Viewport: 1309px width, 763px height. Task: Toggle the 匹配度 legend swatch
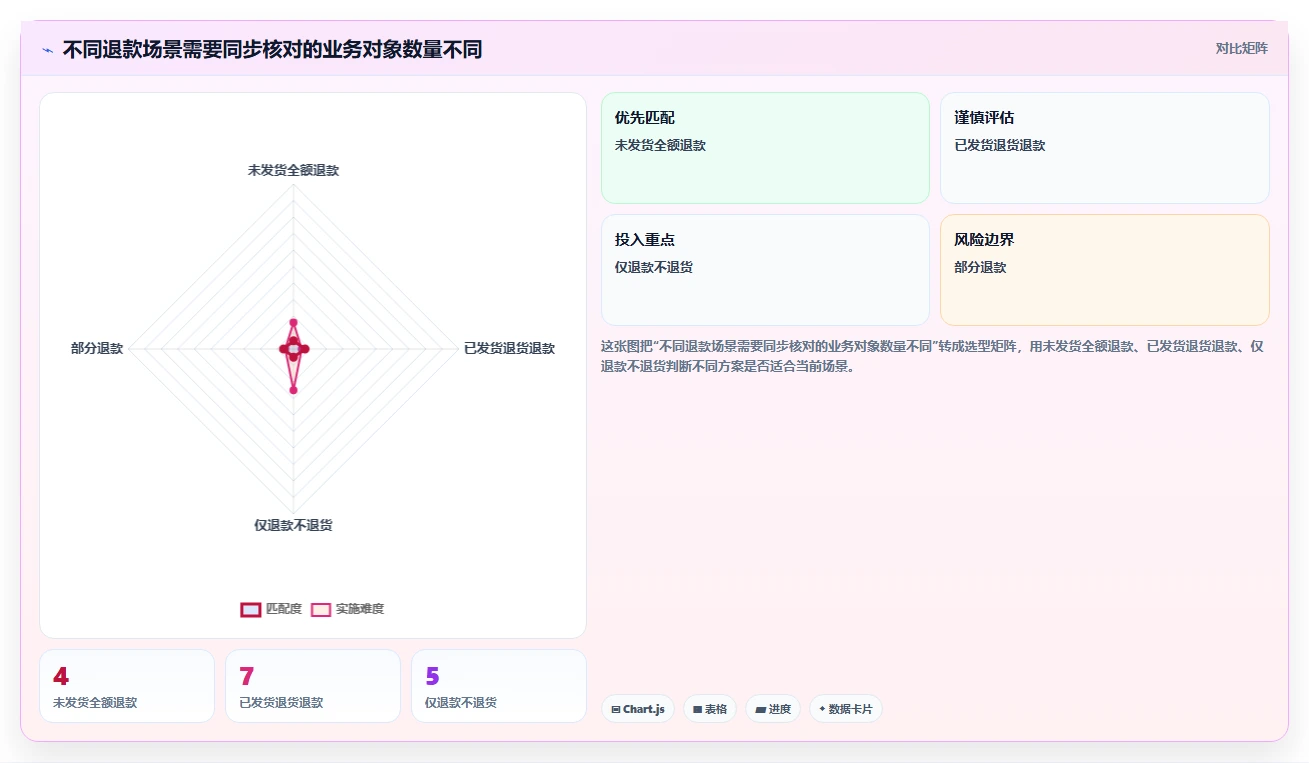tap(251, 609)
